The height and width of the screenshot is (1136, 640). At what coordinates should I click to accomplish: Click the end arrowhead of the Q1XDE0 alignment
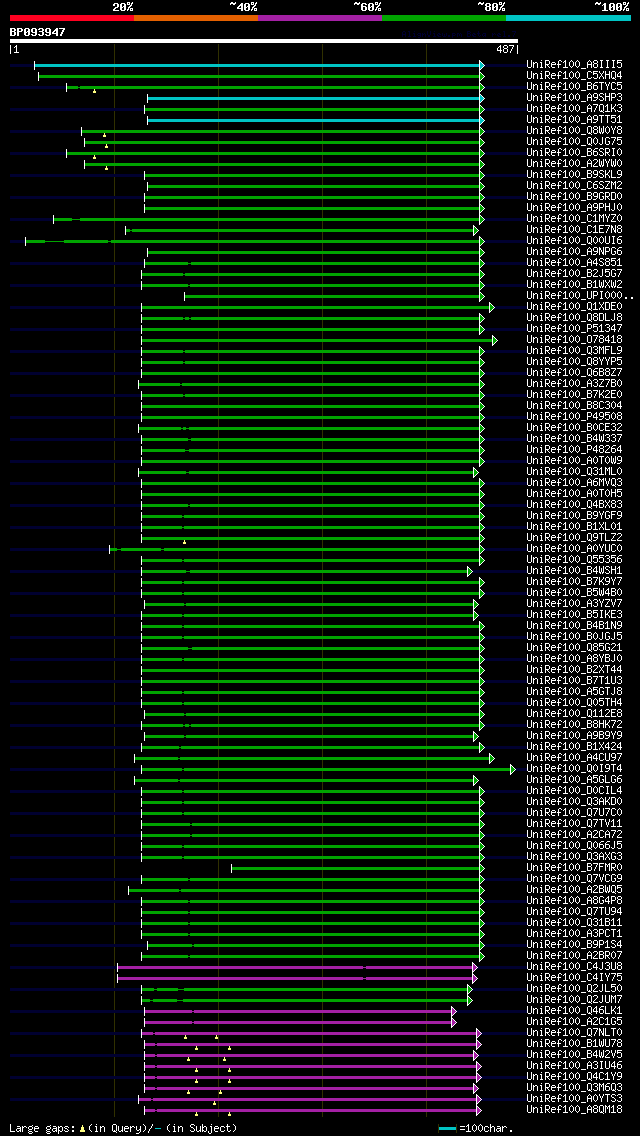click(491, 307)
